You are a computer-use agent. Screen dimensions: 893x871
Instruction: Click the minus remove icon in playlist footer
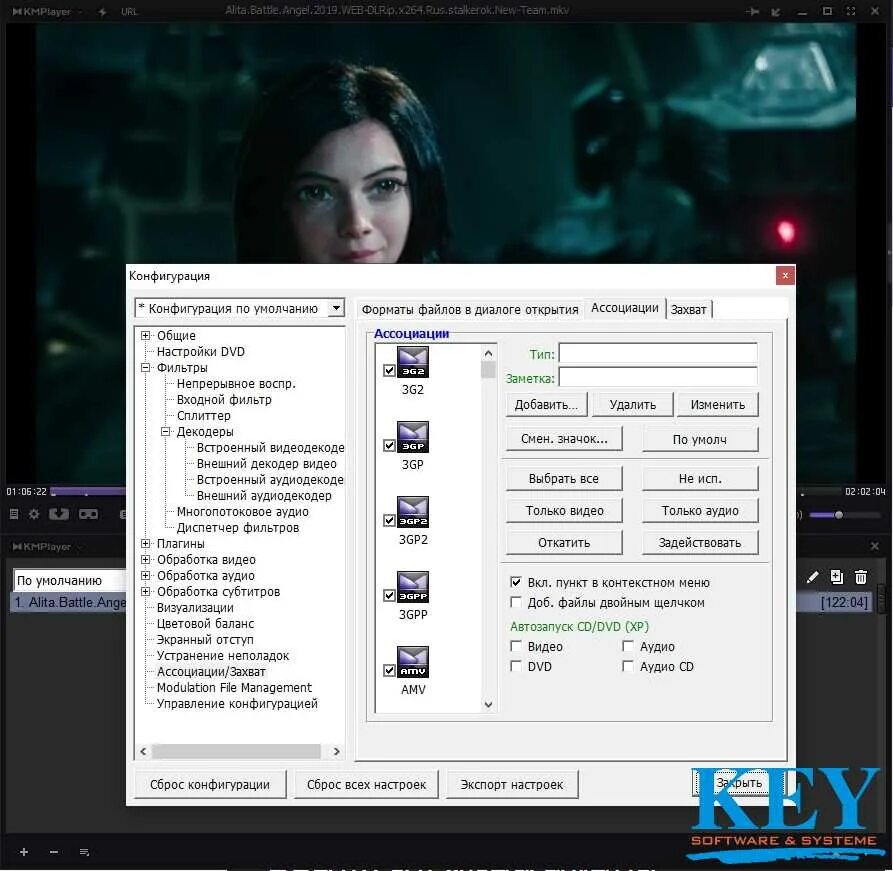tap(54, 852)
